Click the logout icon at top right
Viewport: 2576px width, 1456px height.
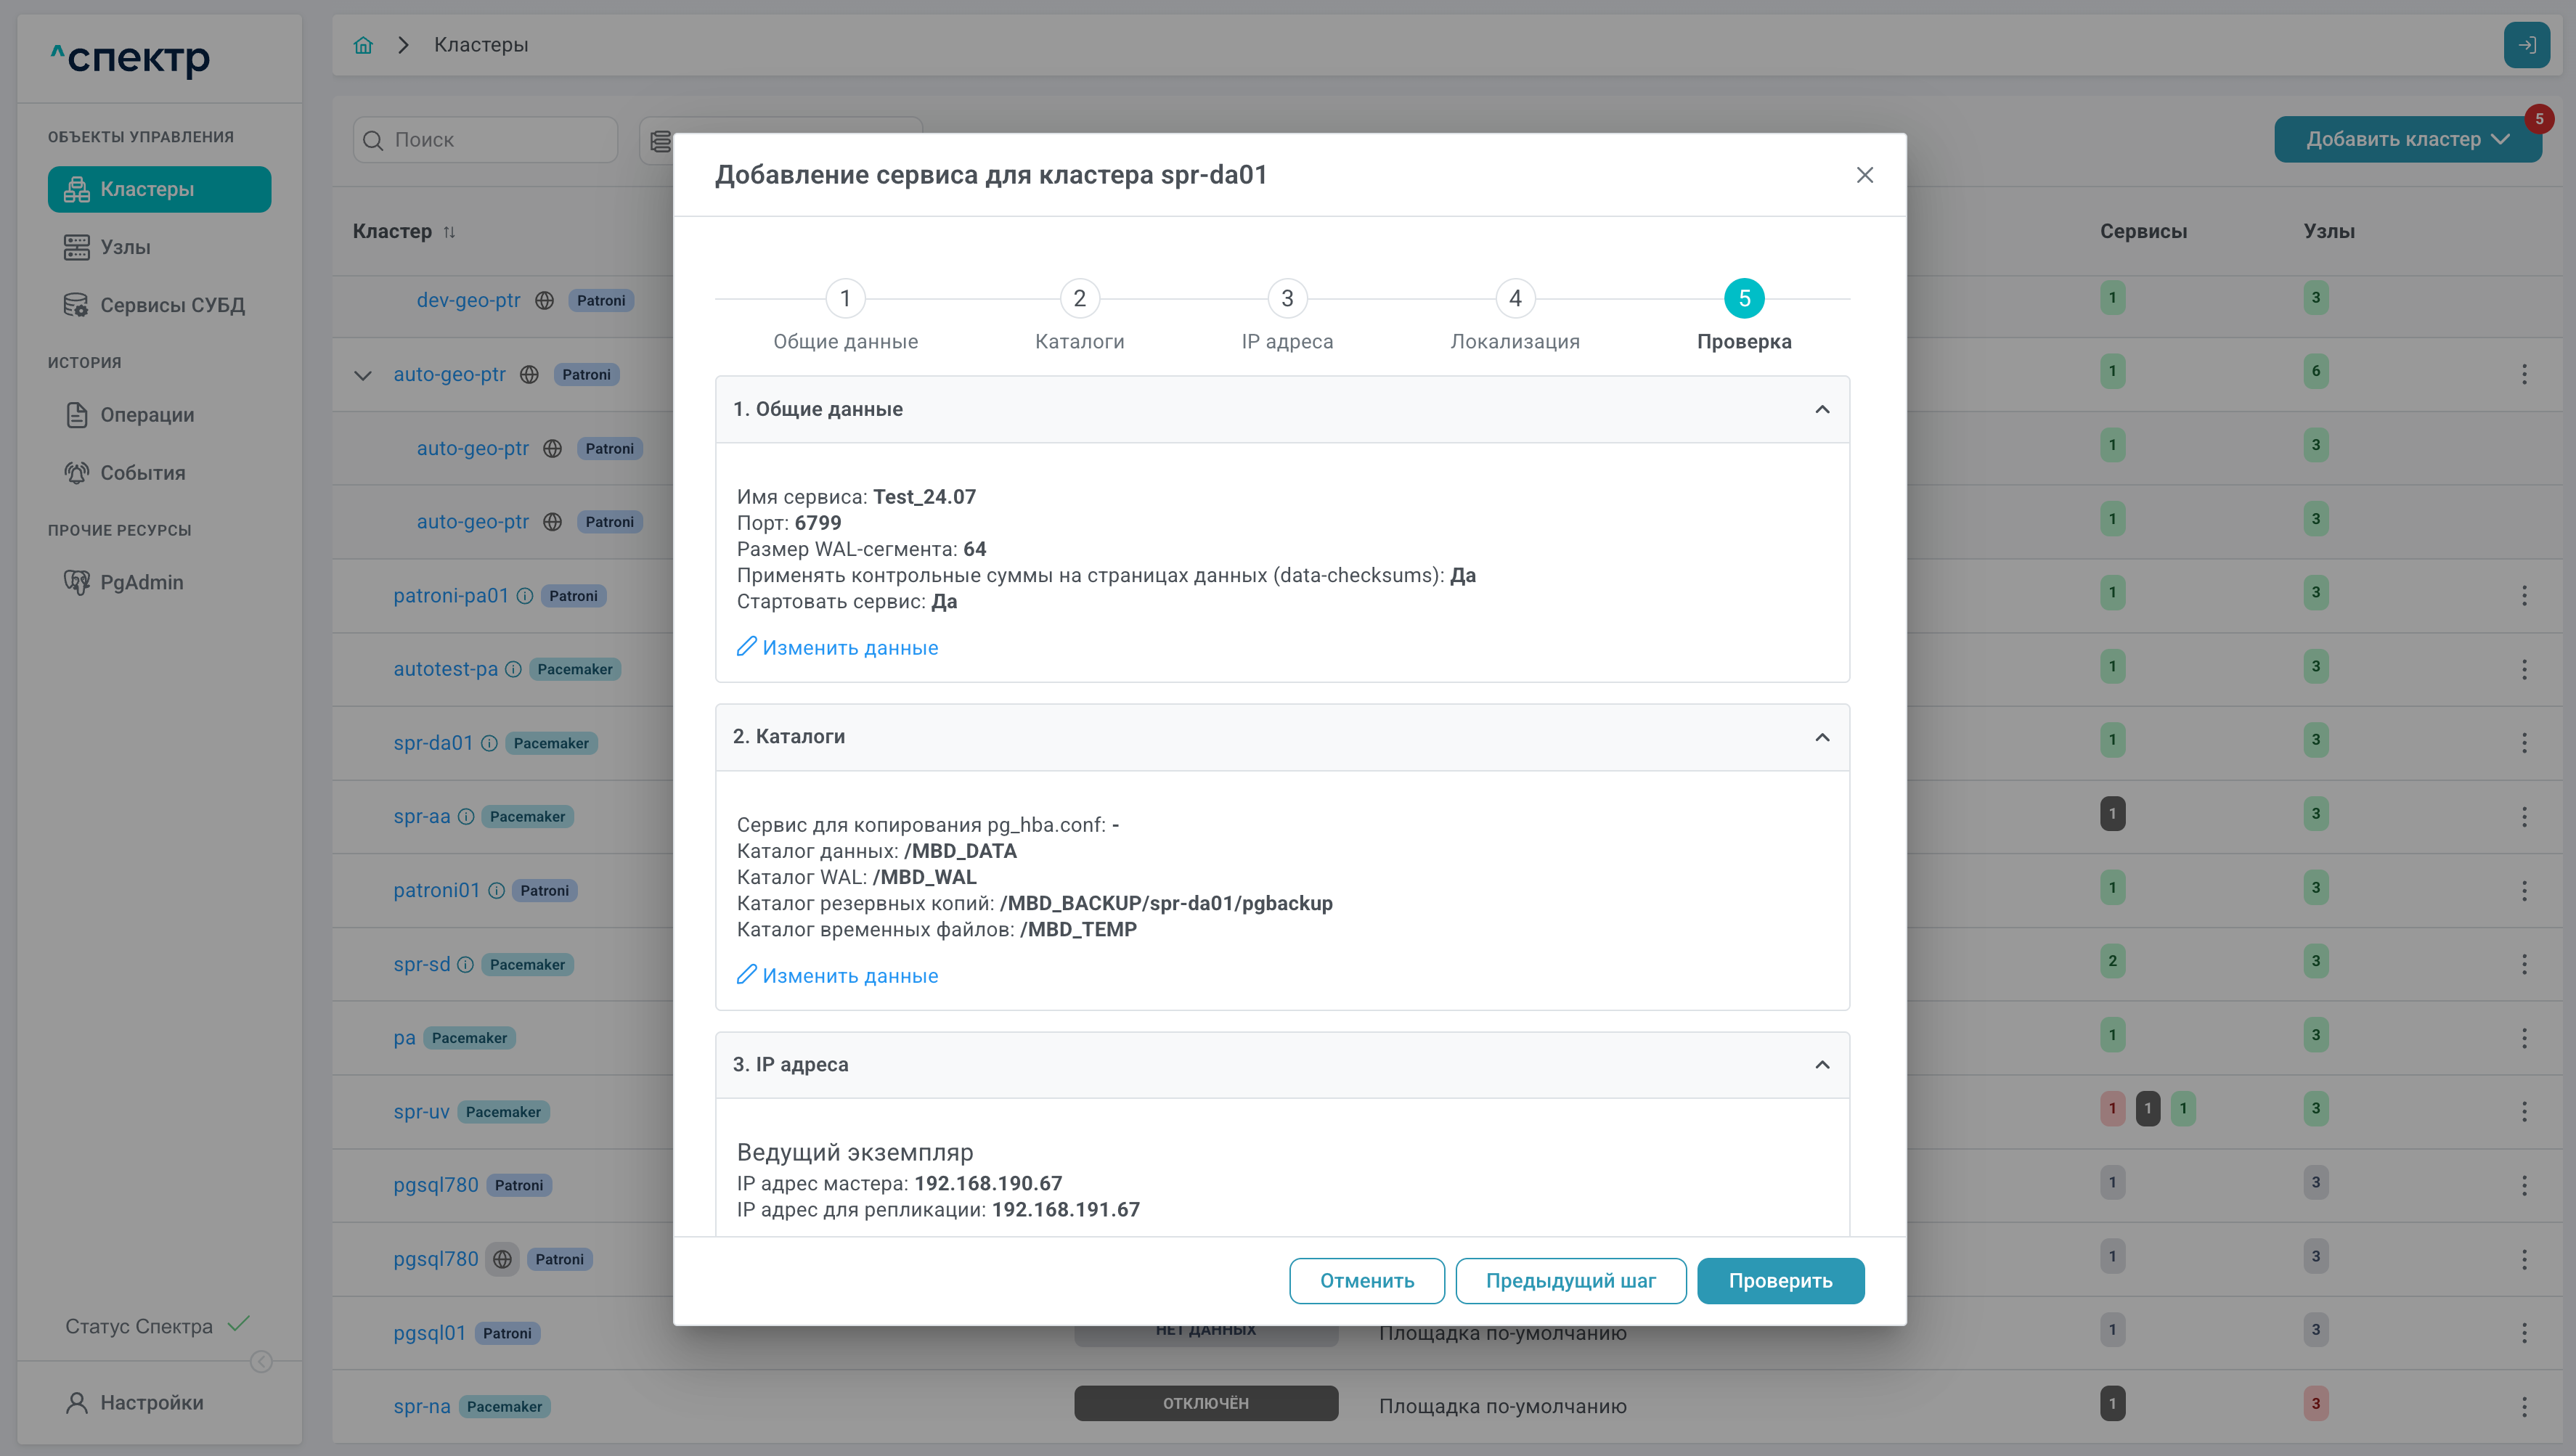click(x=2526, y=45)
